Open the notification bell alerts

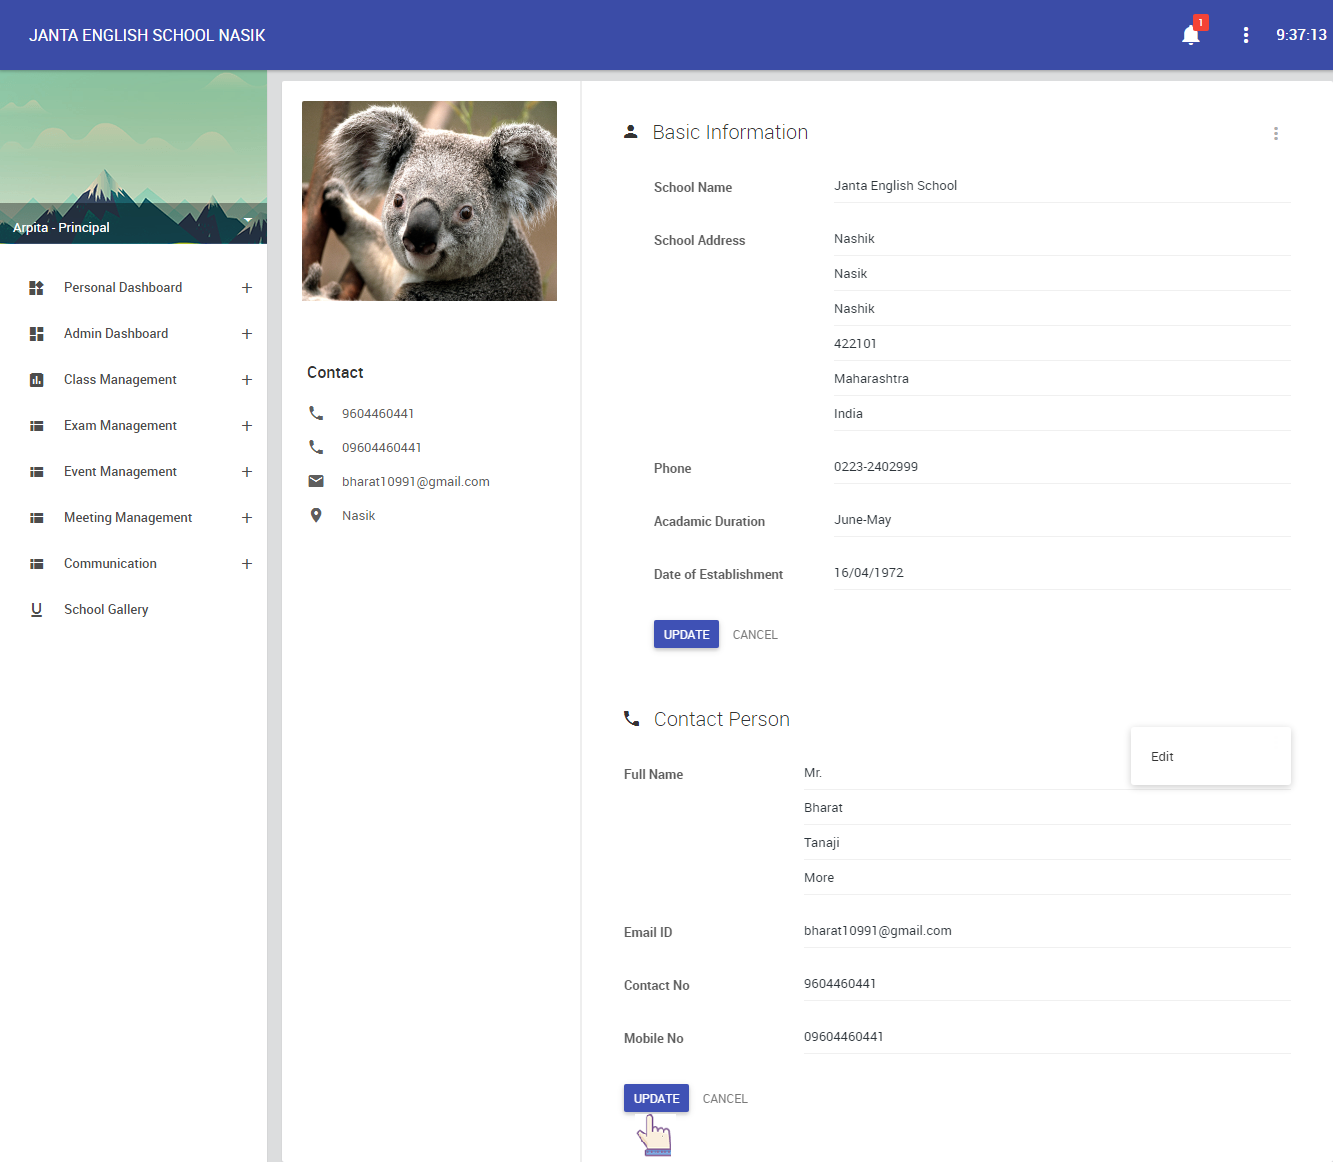(1190, 35)
